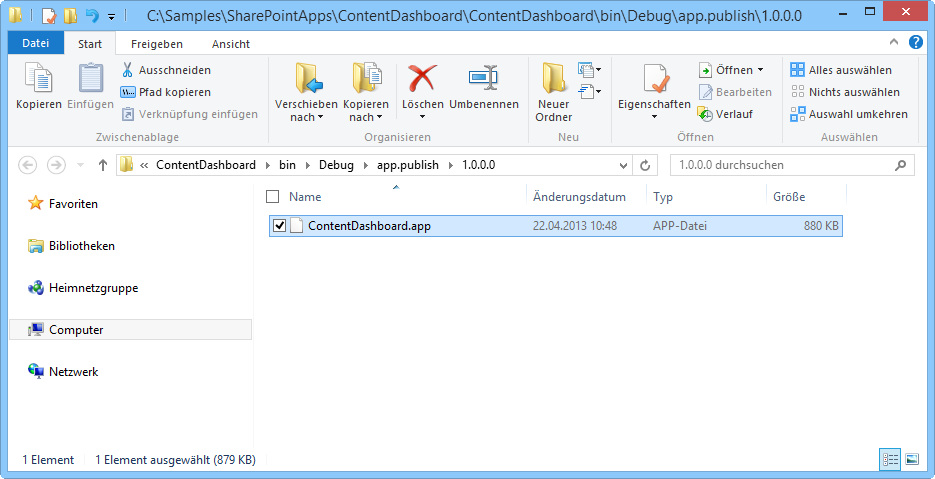Image resolution: width=935 pixels, height=479 pixels.
Task: Click Alles auswählen
Action: [841, 70]
